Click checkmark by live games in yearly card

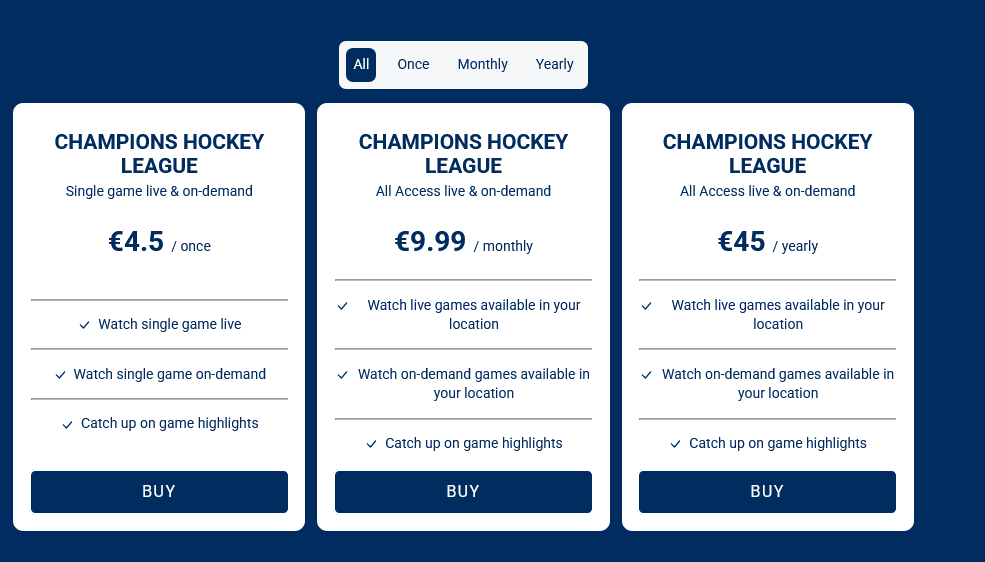[646, 306]
